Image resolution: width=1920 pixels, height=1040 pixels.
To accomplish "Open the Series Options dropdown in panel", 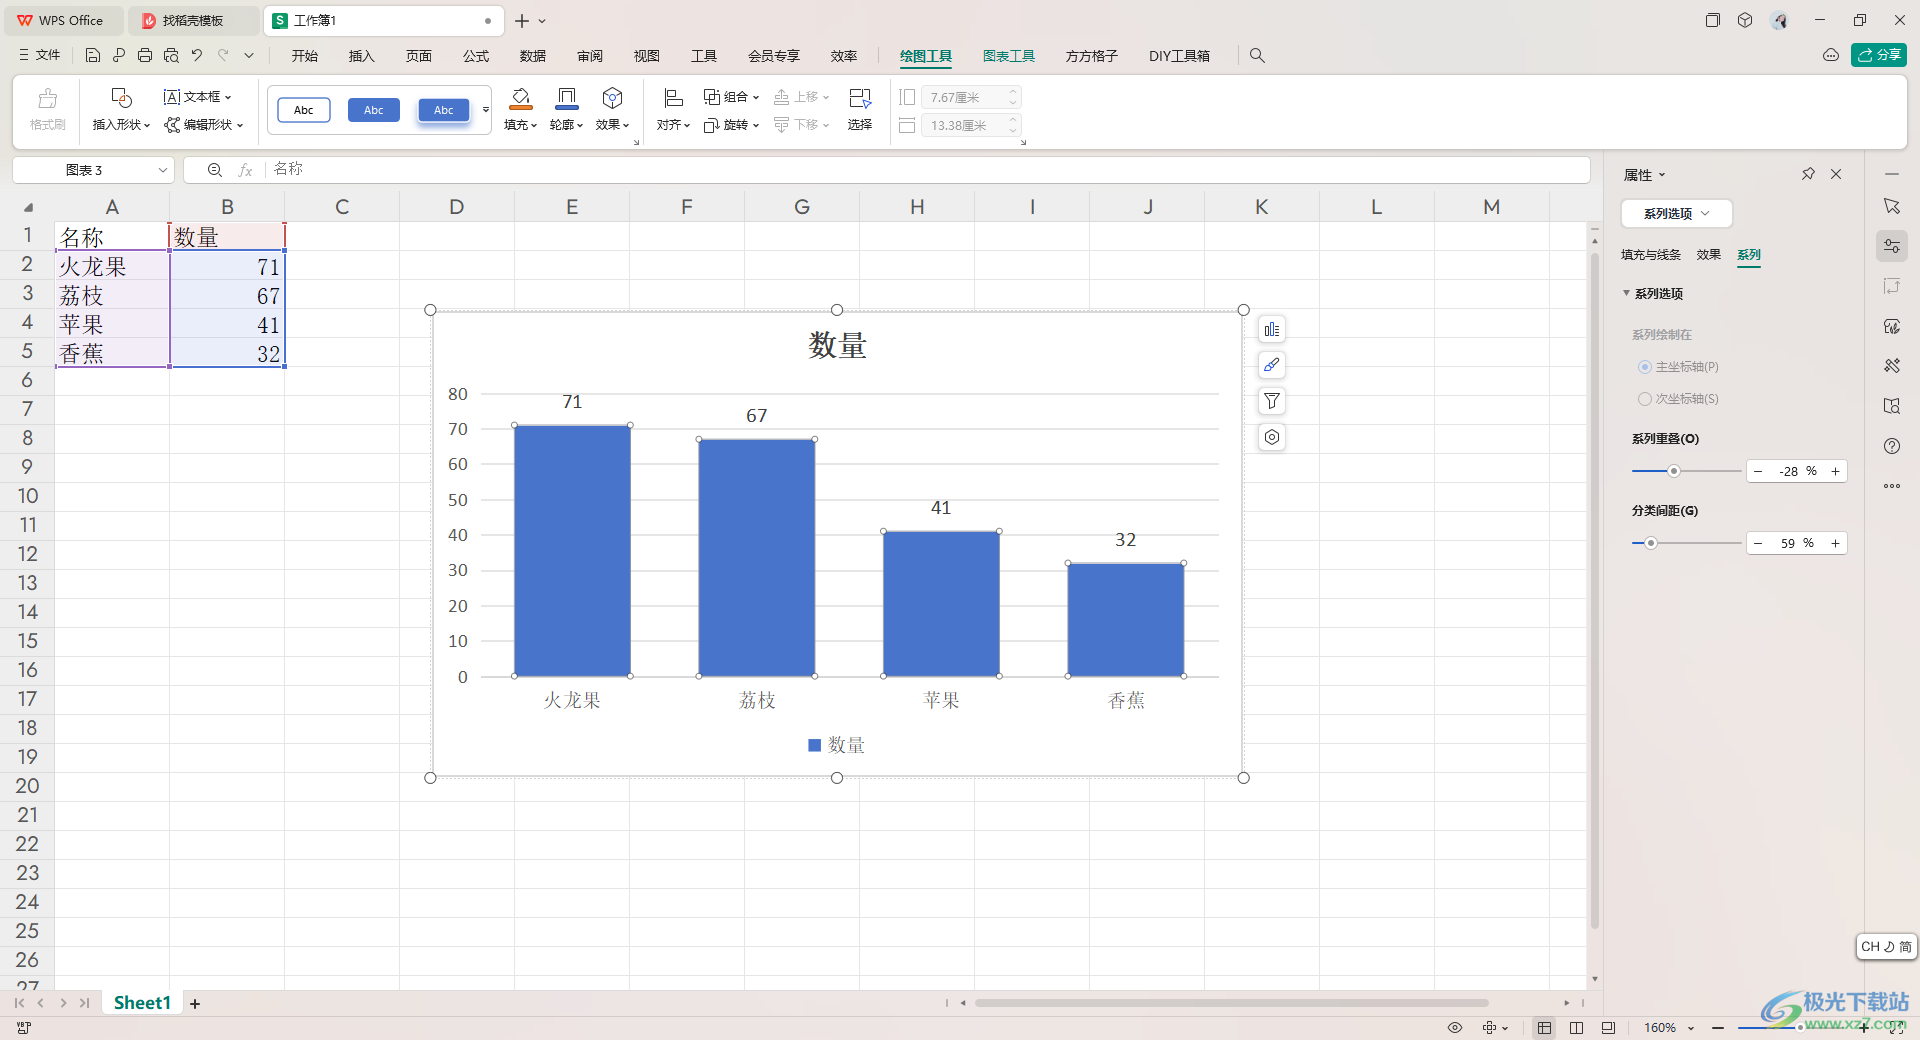I will coord(1676,213).
